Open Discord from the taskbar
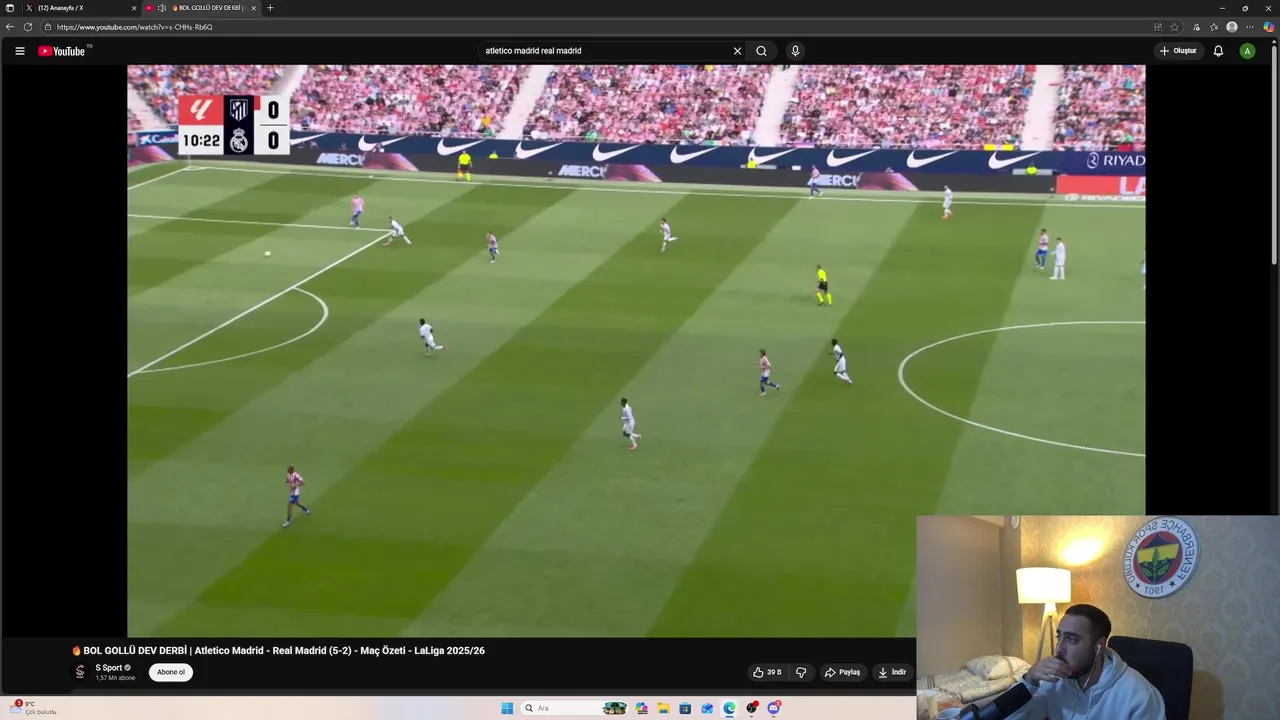Image resolution: width=1280 pixels, height=720 pixels. 773,708
